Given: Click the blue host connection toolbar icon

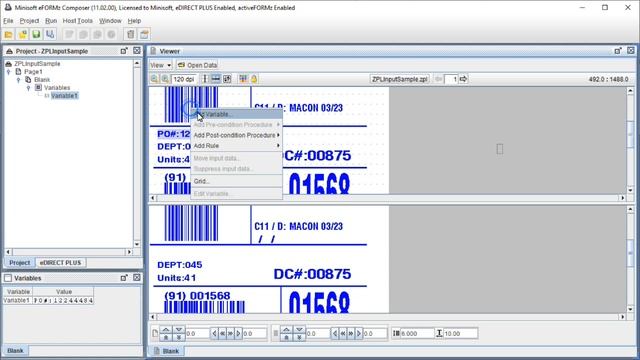Looking at the screenshot, I should click(x=50, y=35).
